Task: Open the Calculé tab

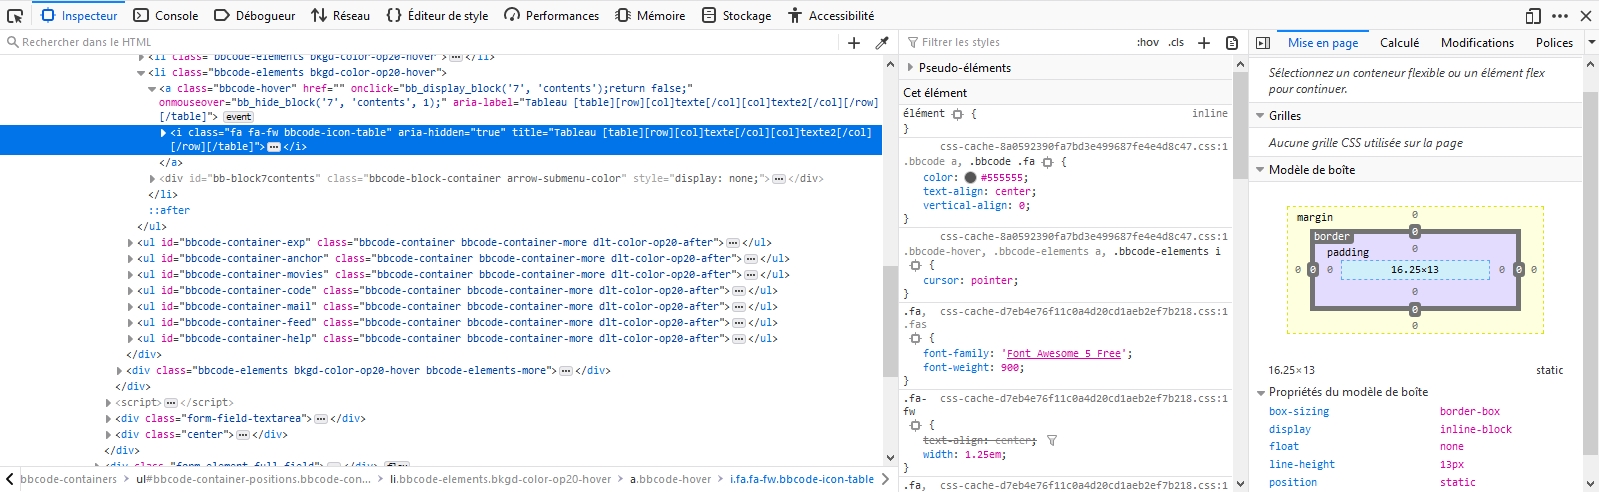Action: pos(1399,43)
